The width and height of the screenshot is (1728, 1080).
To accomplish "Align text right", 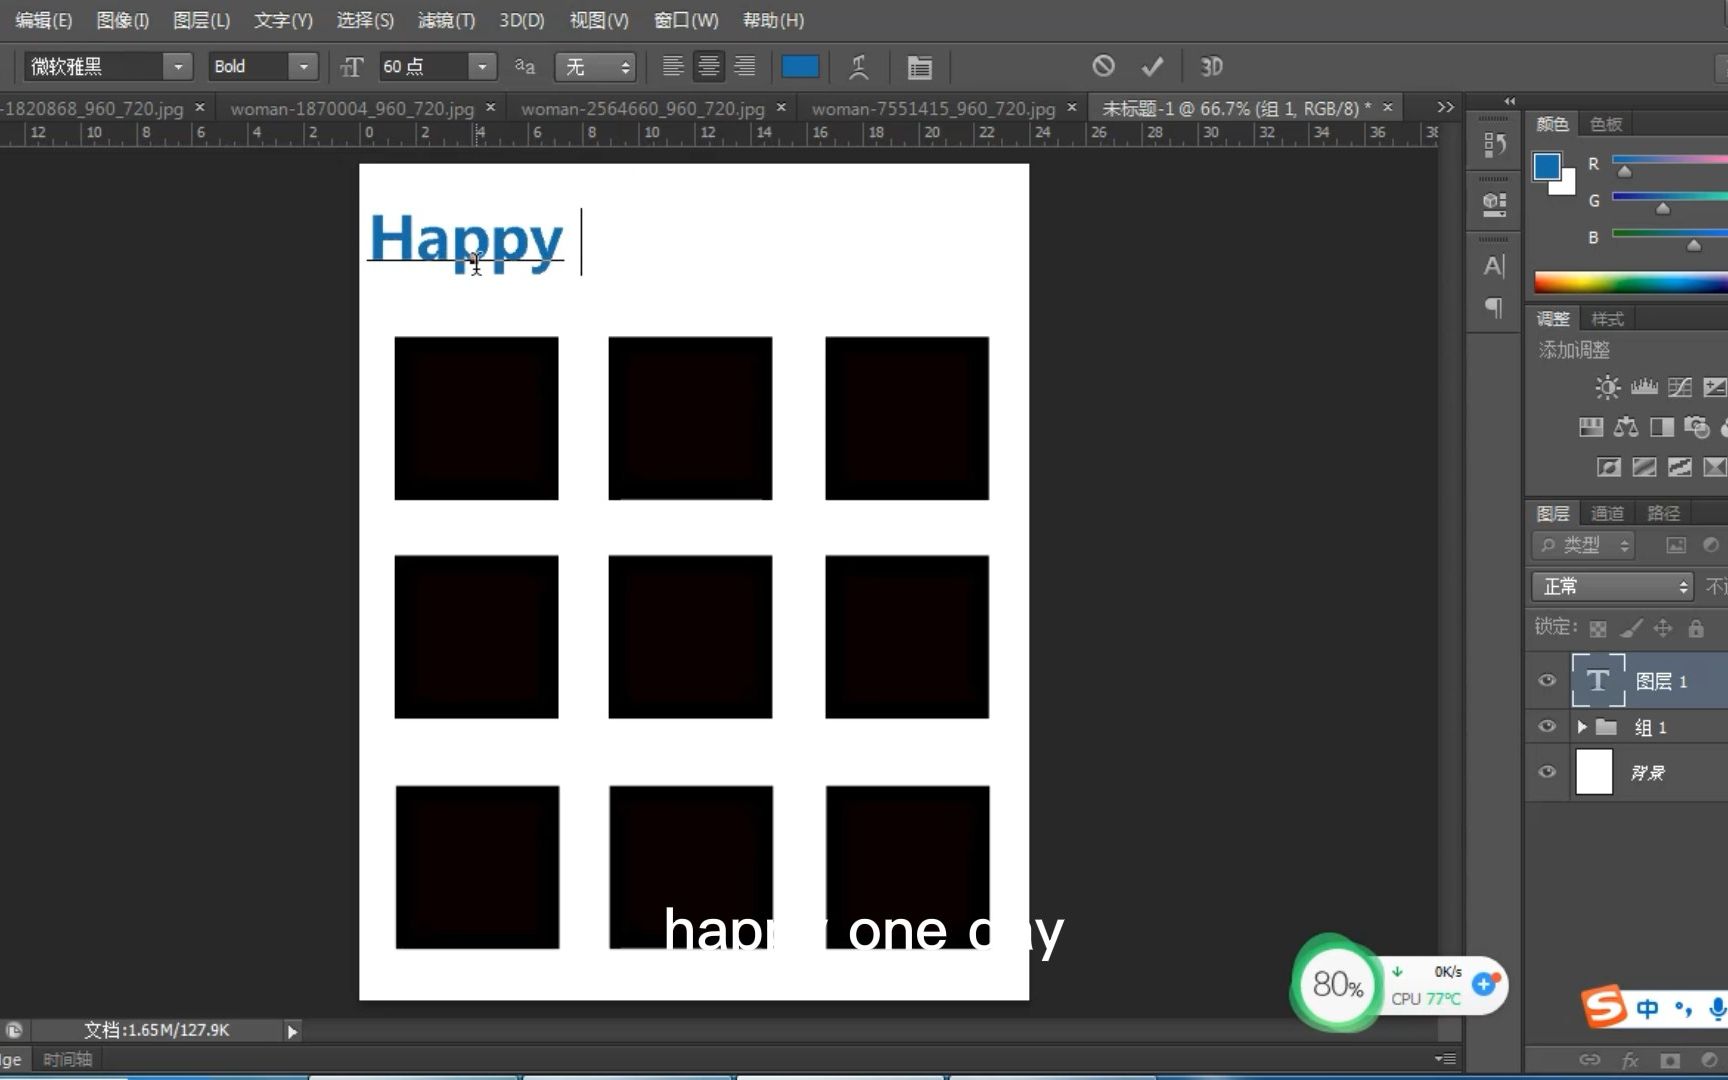I will pos(745,67).
